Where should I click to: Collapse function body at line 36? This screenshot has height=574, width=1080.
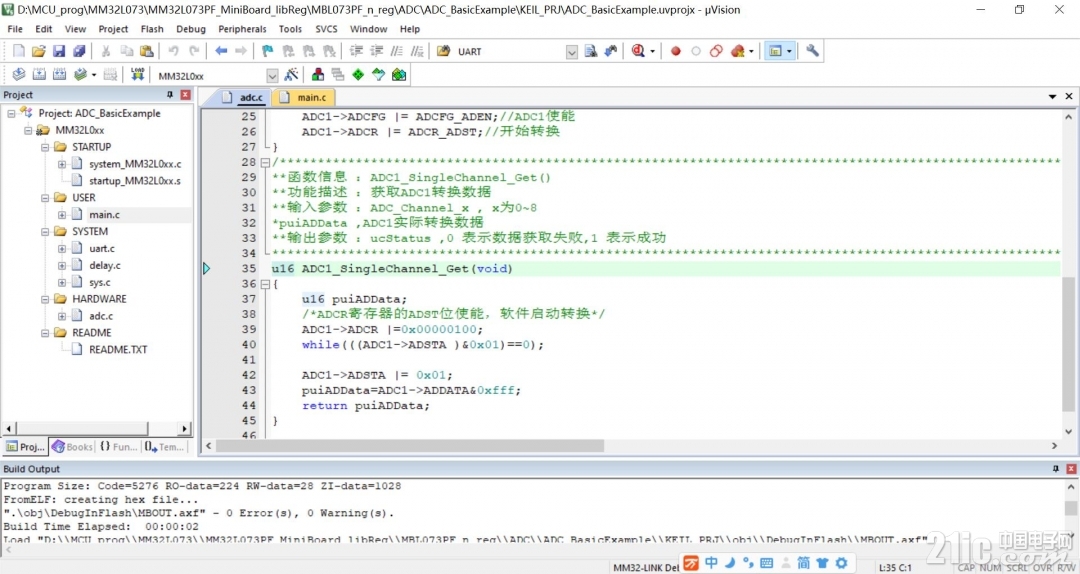pos(265,284)
